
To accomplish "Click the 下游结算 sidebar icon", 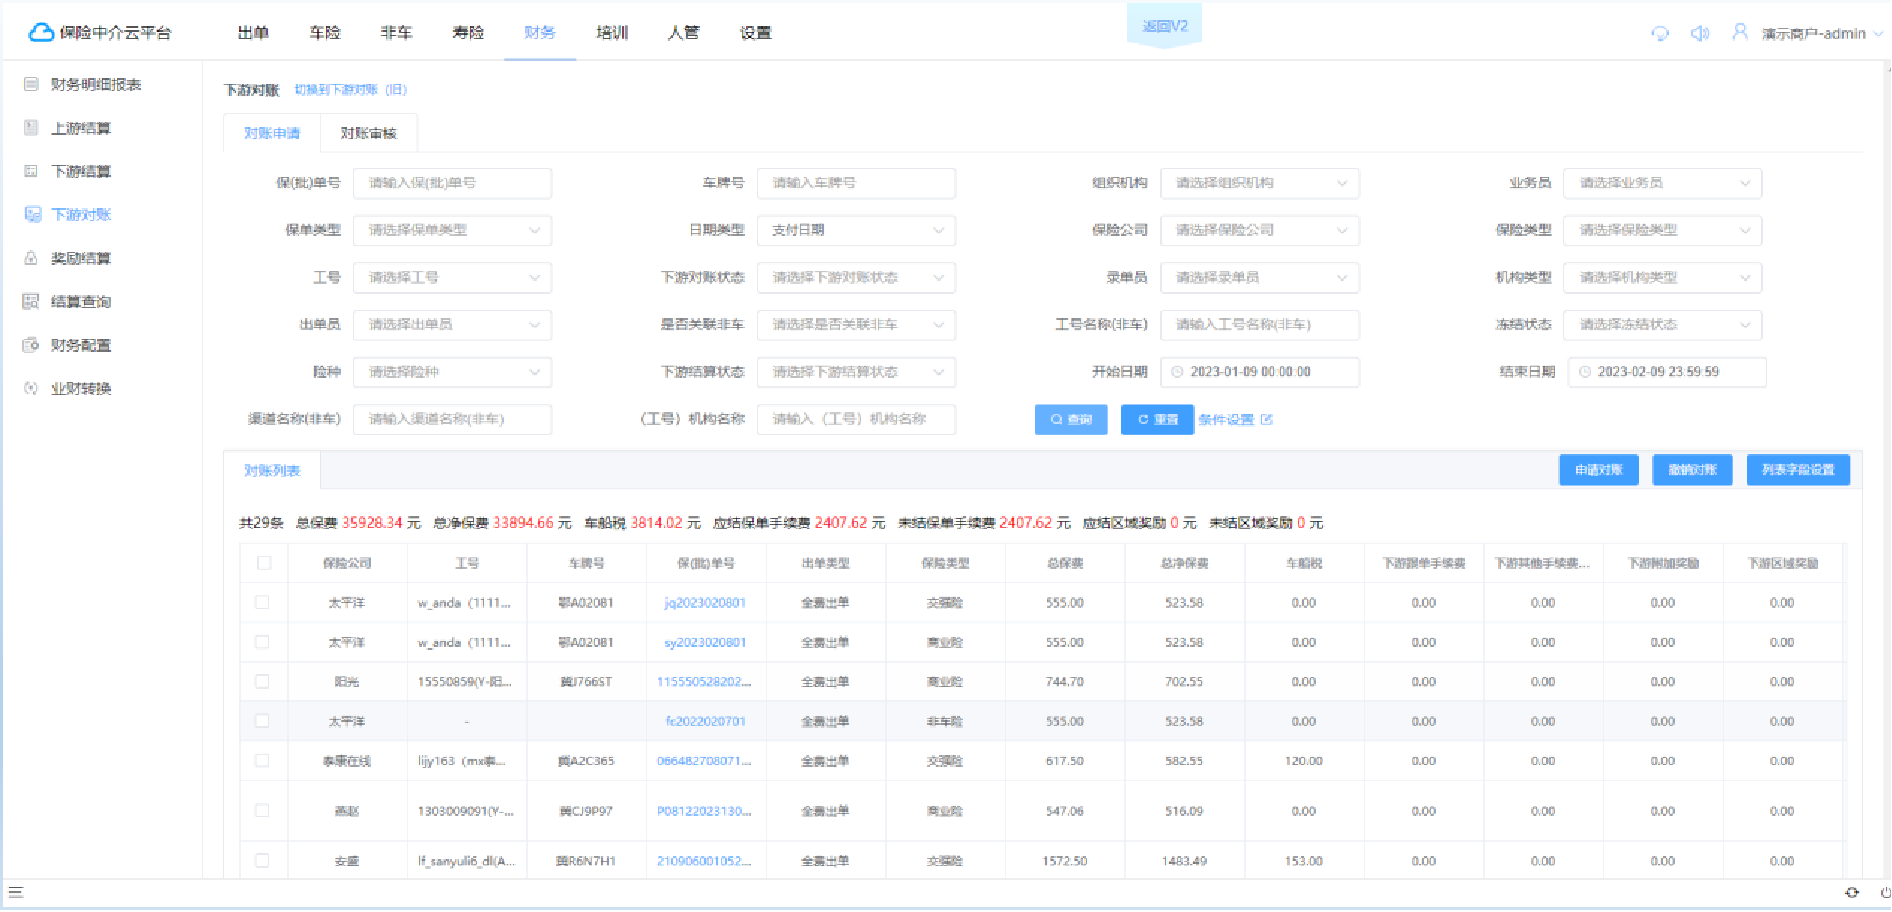I will [x=31, y=171].
